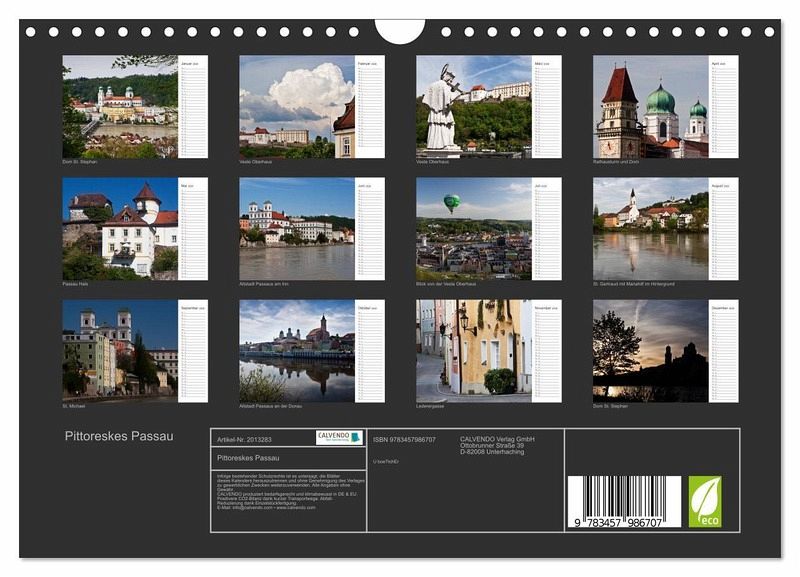
Task: Click the semicircular hanger cutout at the top
Action: [400, 30]
